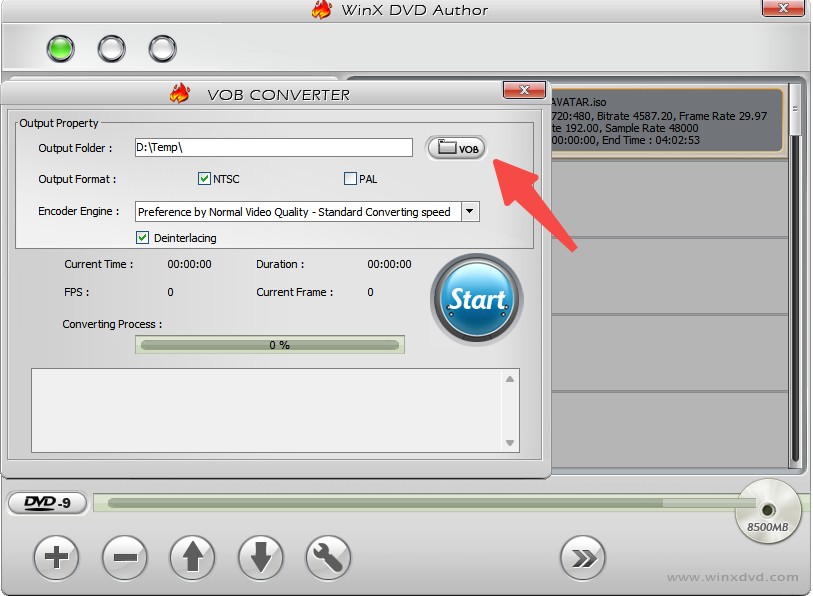Click the green circle button at top
This screenshot has width=813, height=596.
60,48
